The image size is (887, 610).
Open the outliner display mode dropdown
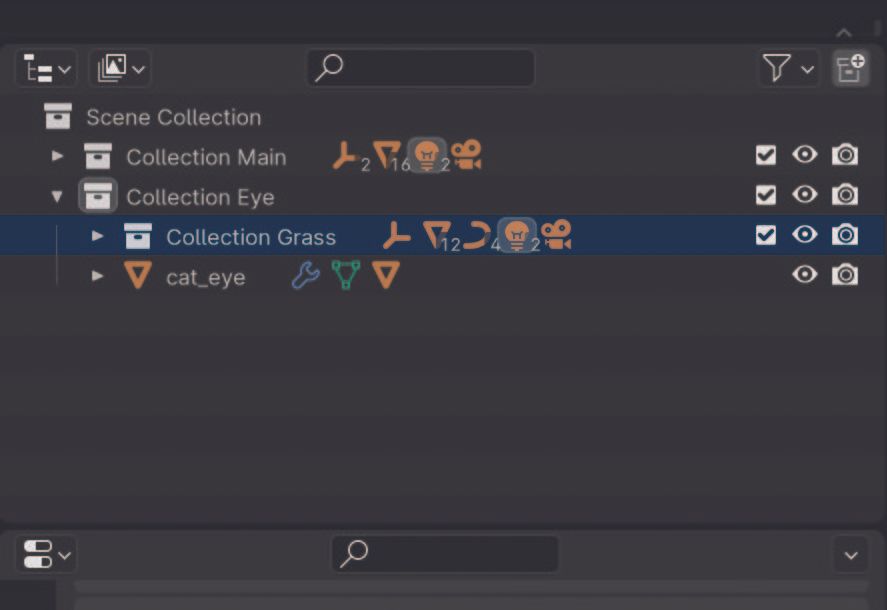[45, 68]
